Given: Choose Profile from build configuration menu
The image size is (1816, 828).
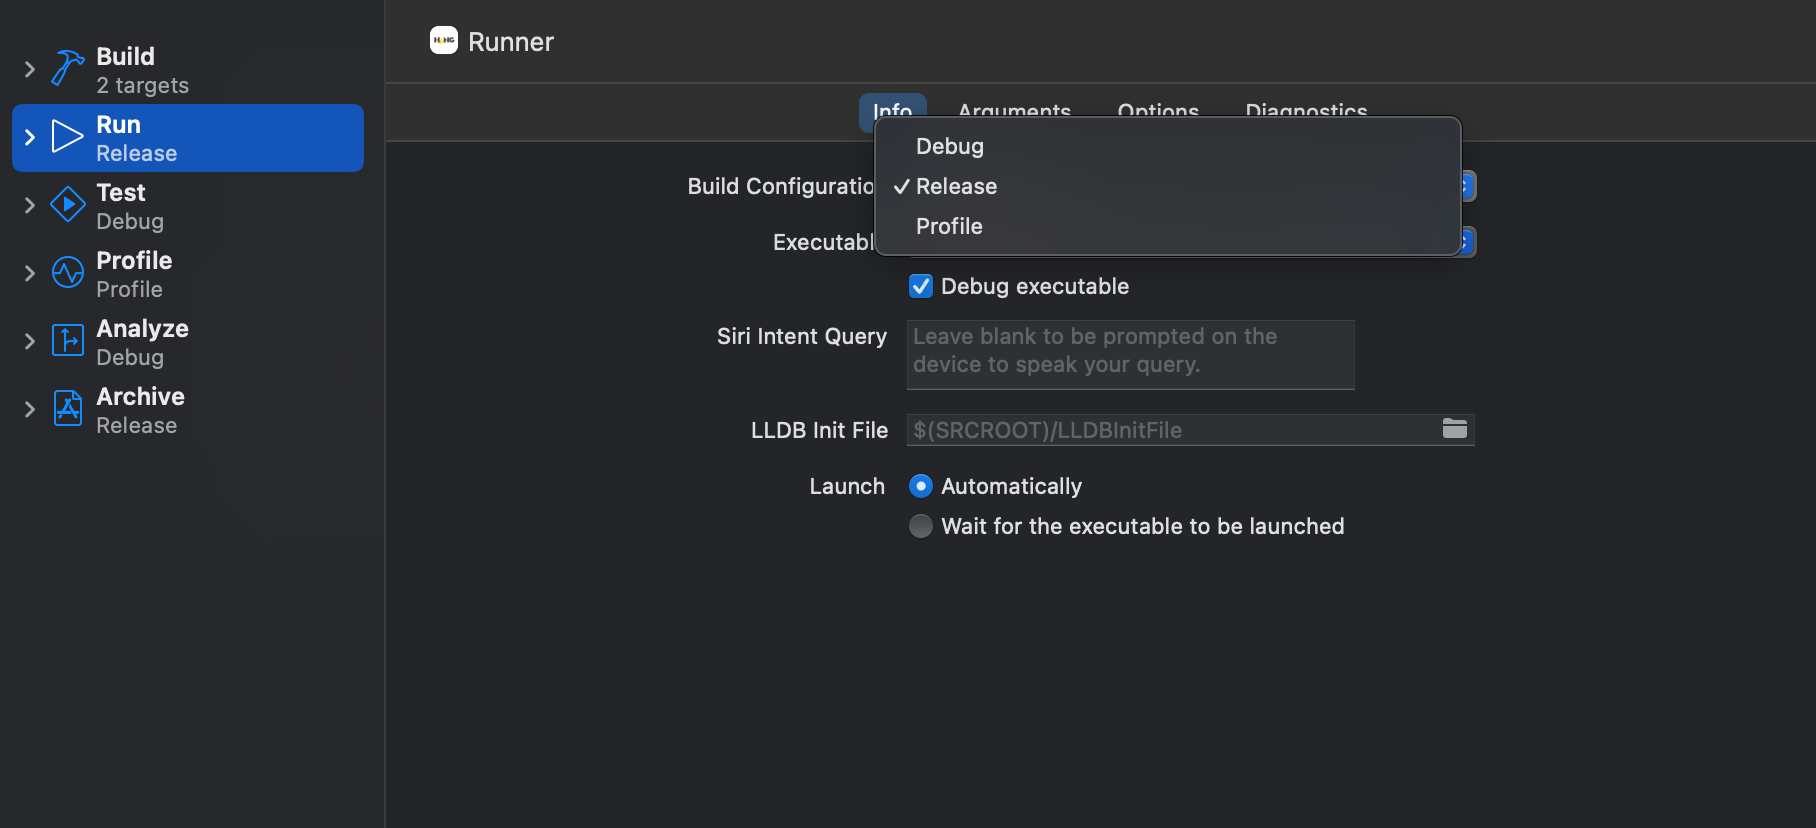Looking at the screenshot, I should click(949, 227).
